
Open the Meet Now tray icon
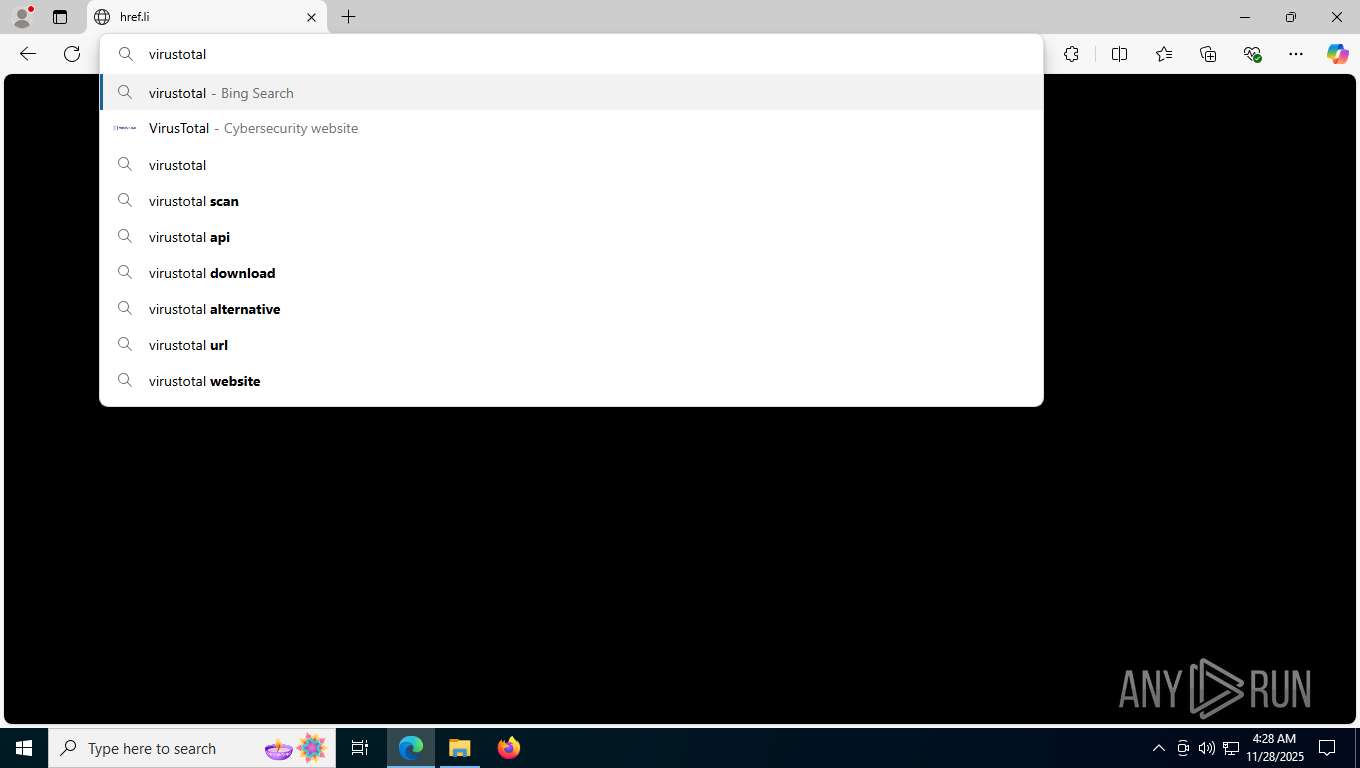tap(1183, 748)
